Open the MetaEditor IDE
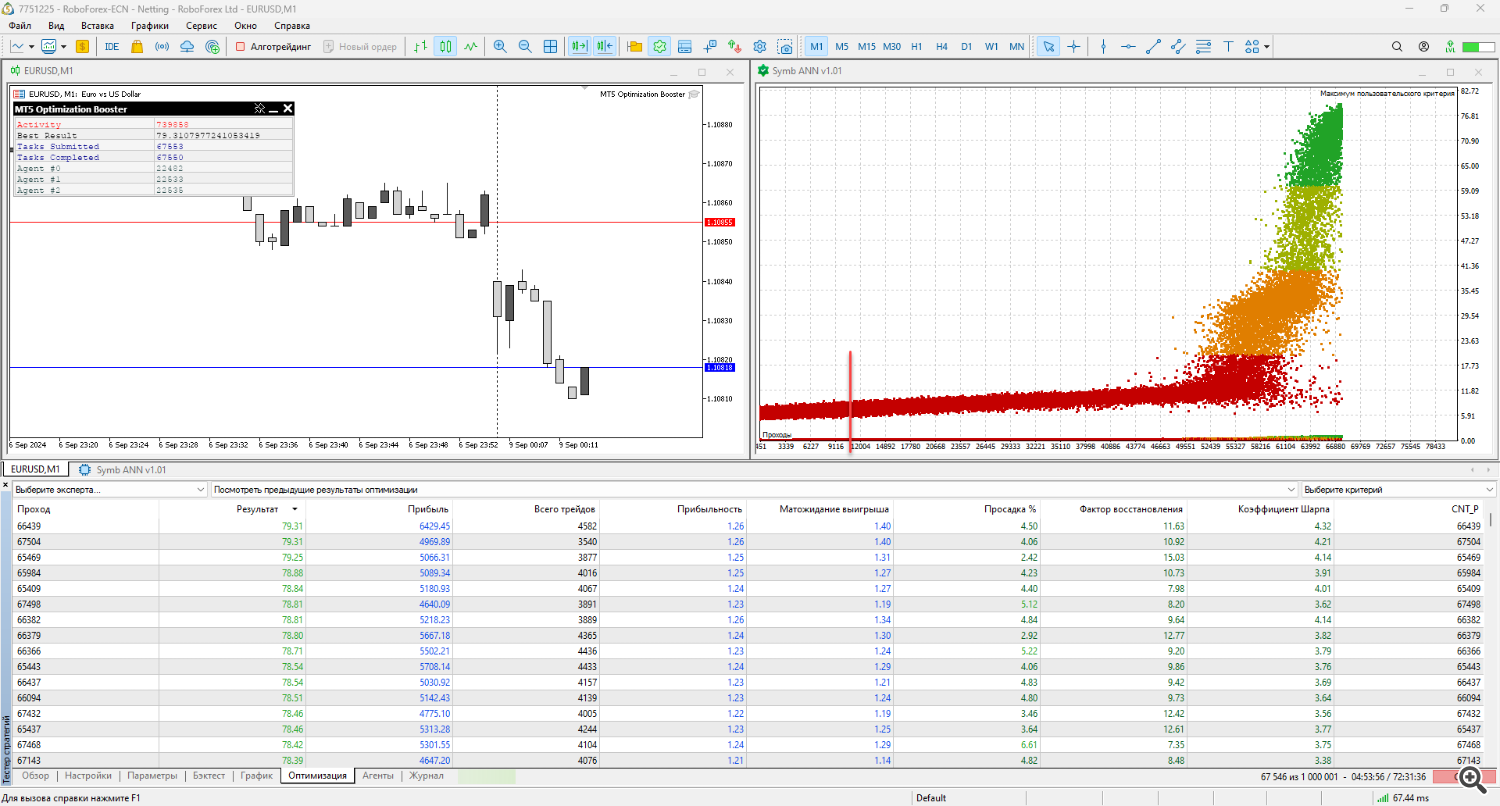The width and height of the screenshot is (1500, 806). pos(112,46)
